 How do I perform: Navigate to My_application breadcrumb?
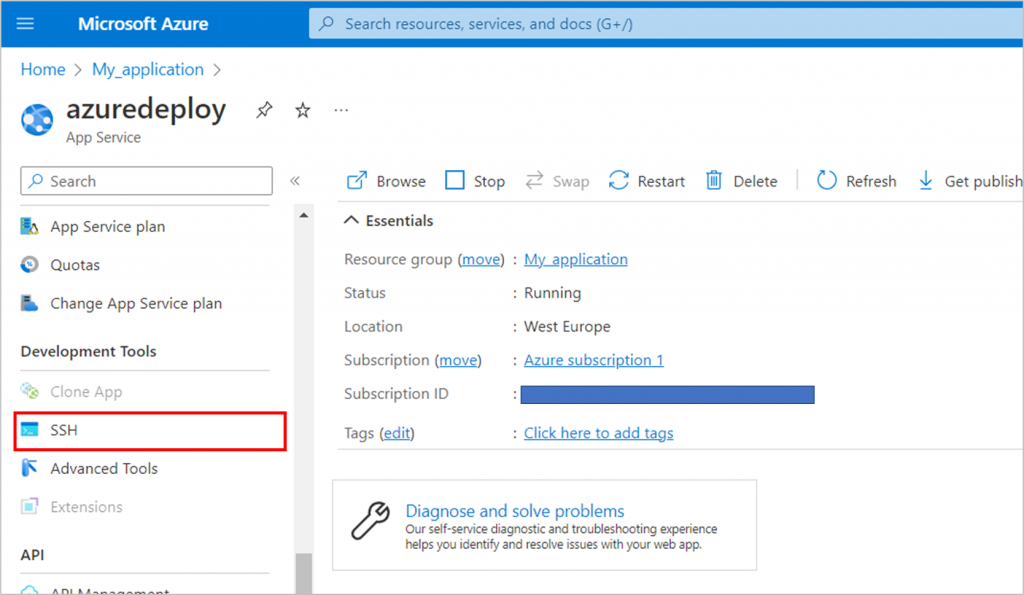pyautogui.click(x=148, y=70)
